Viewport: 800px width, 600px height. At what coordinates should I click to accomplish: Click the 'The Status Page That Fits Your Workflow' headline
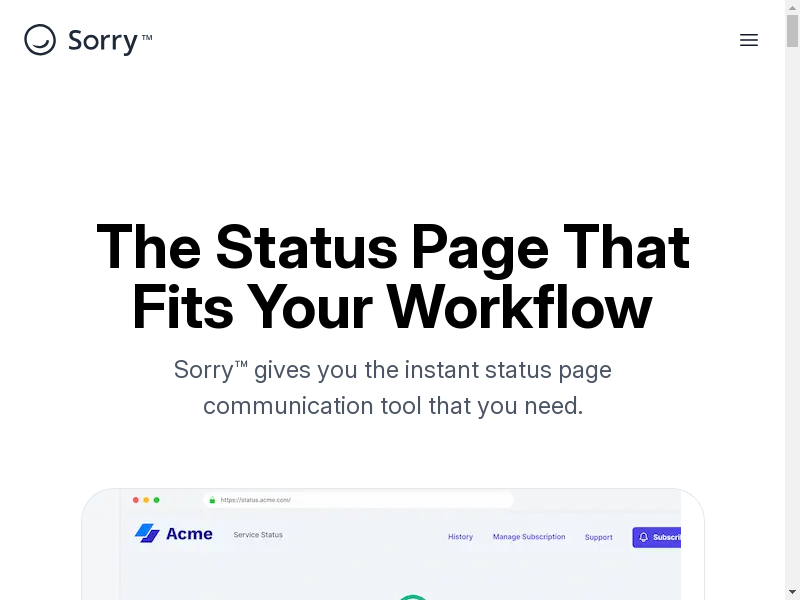point(392,276)
